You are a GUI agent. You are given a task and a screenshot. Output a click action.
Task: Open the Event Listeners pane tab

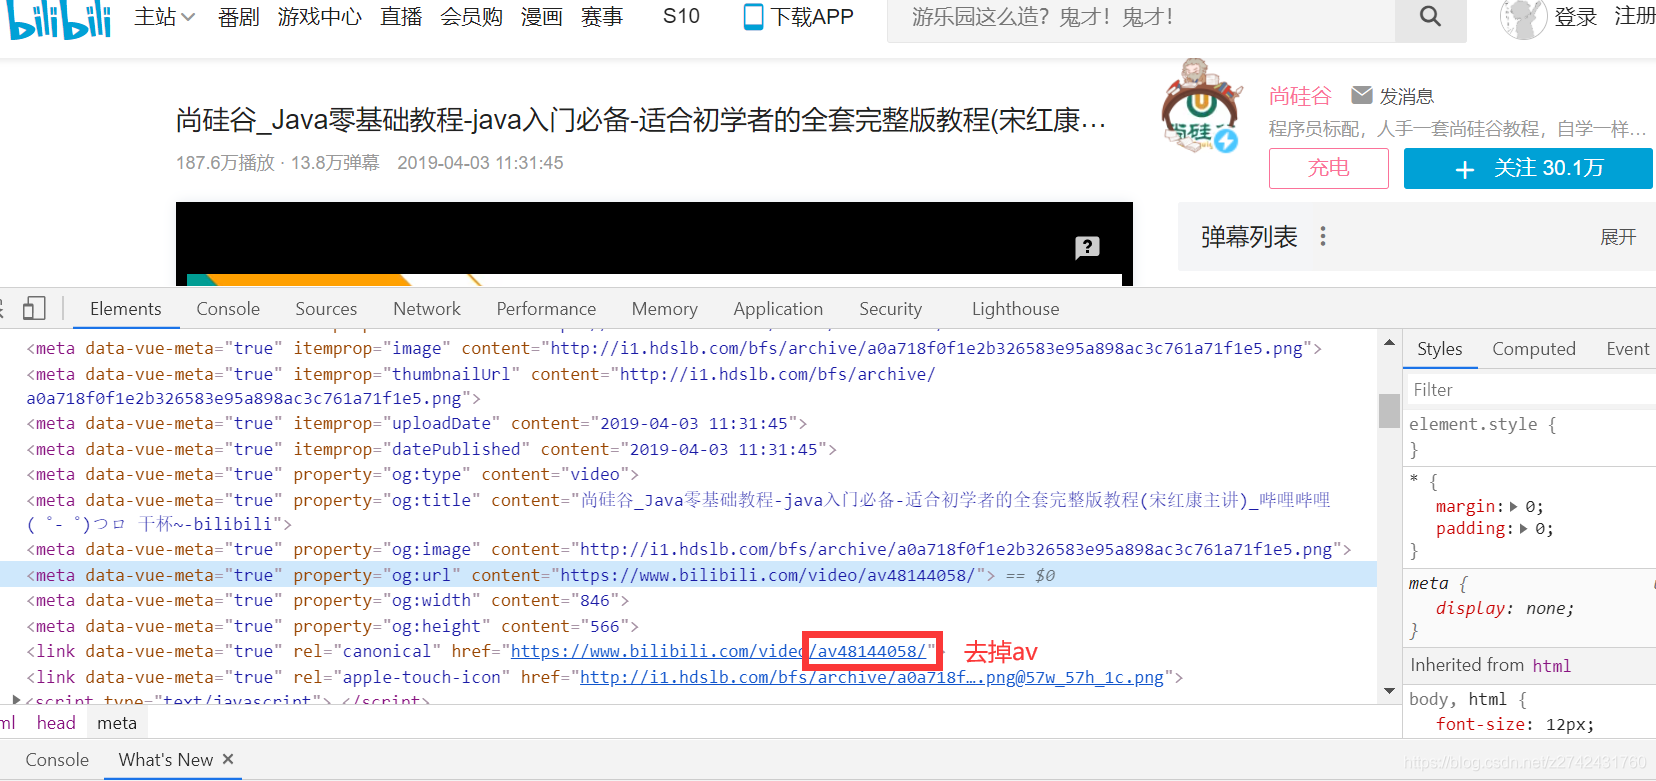pos(1627,349)
